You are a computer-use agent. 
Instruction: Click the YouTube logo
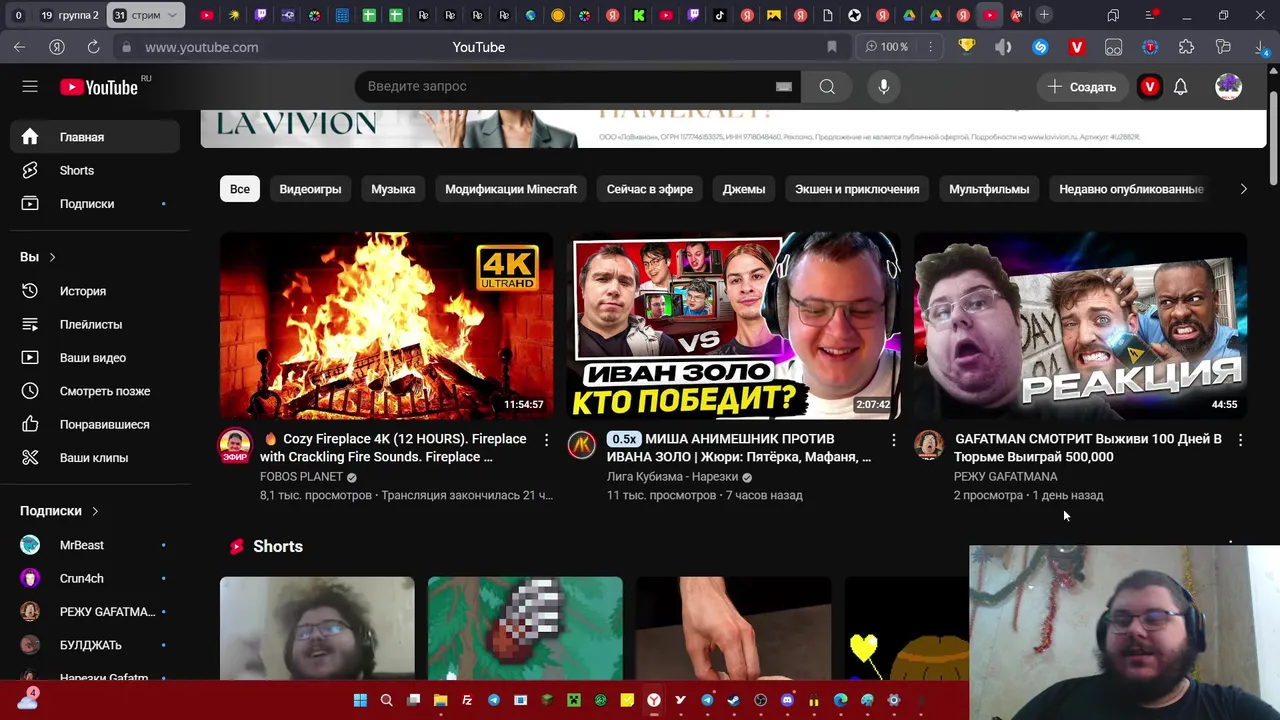coord(99,87)
